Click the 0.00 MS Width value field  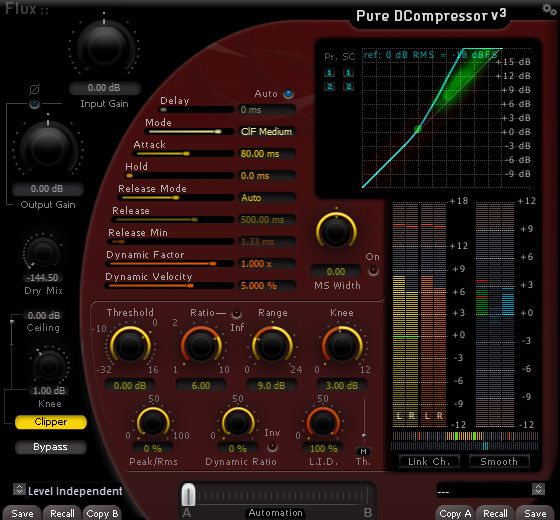pyautogui.click(x=336, y=271)
